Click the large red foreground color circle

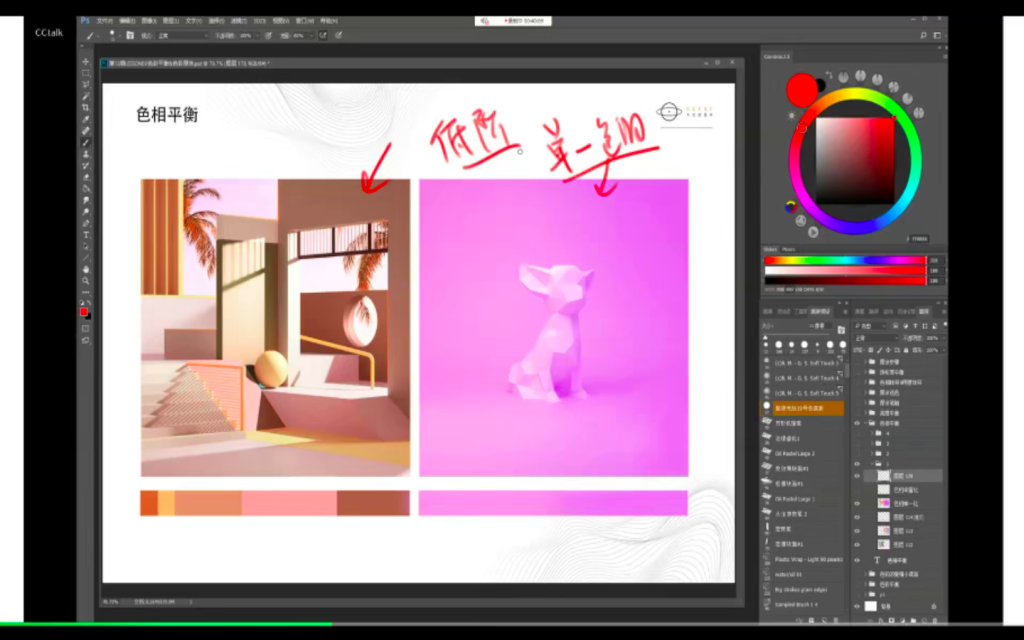click(801, 91)
